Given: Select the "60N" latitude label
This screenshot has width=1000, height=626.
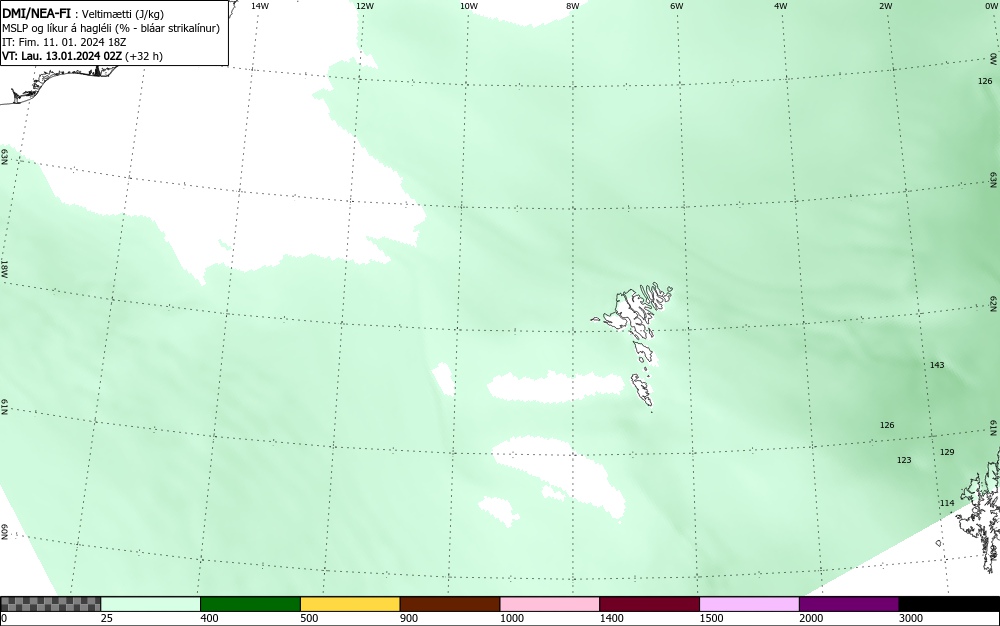Looking at the screenshot, I should (x=4, y=532).
